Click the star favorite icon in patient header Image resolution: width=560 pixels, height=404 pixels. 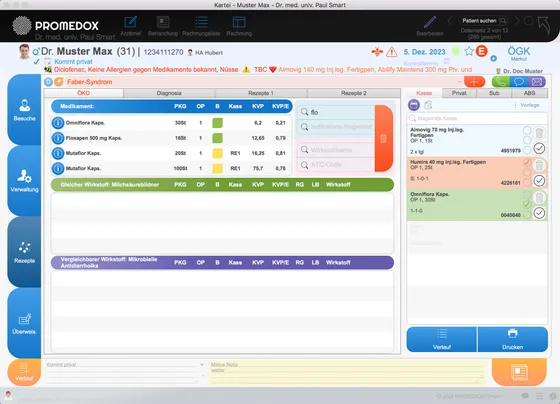tap(469, 51)
